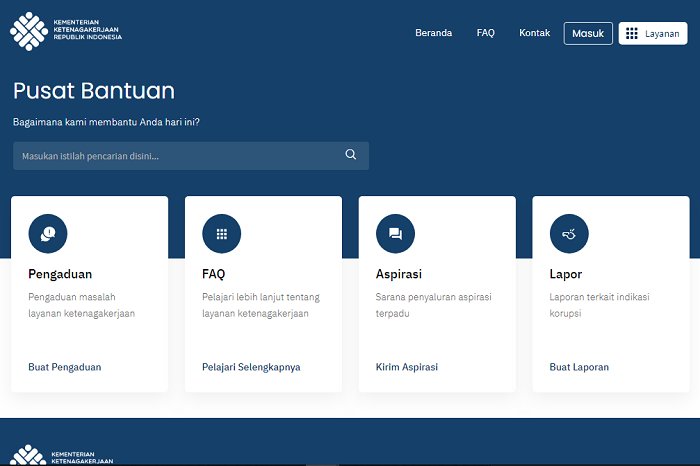Click the Kementerian Ketenagakerjaan logo in header
This screenshot has height=466, width=700.
coord(66,31)
